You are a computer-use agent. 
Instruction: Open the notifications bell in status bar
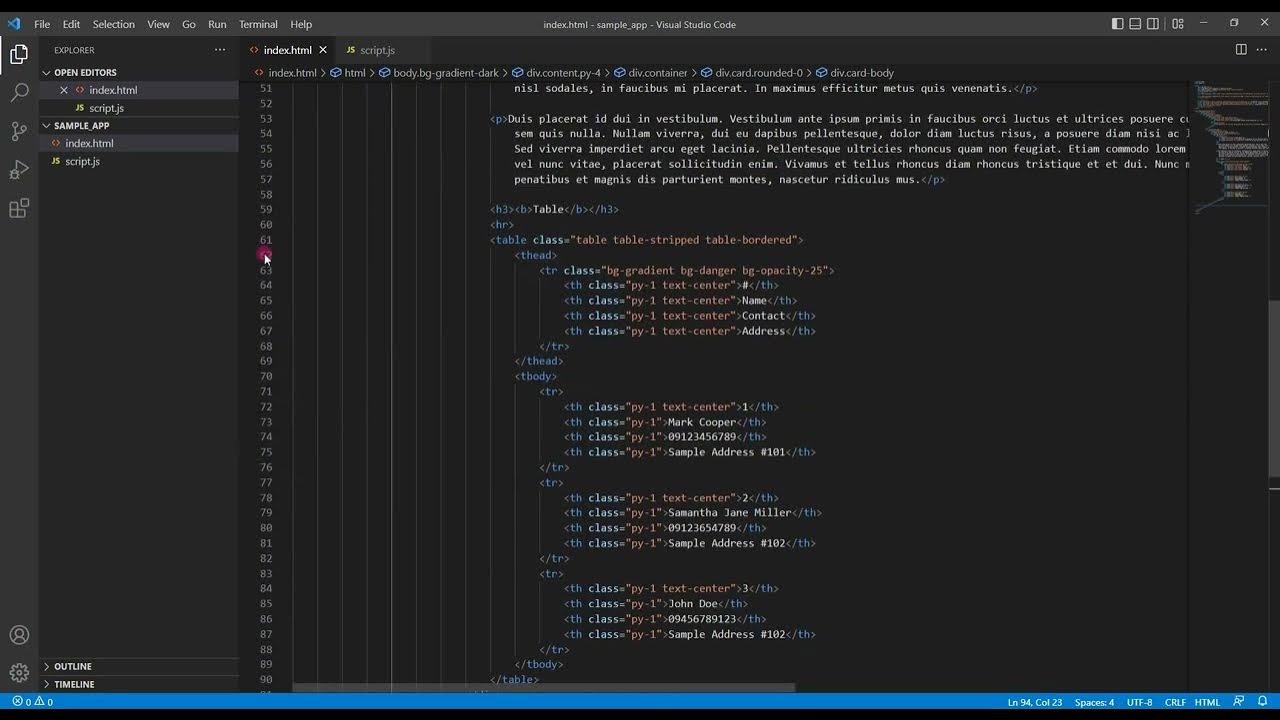[1262, 702]
